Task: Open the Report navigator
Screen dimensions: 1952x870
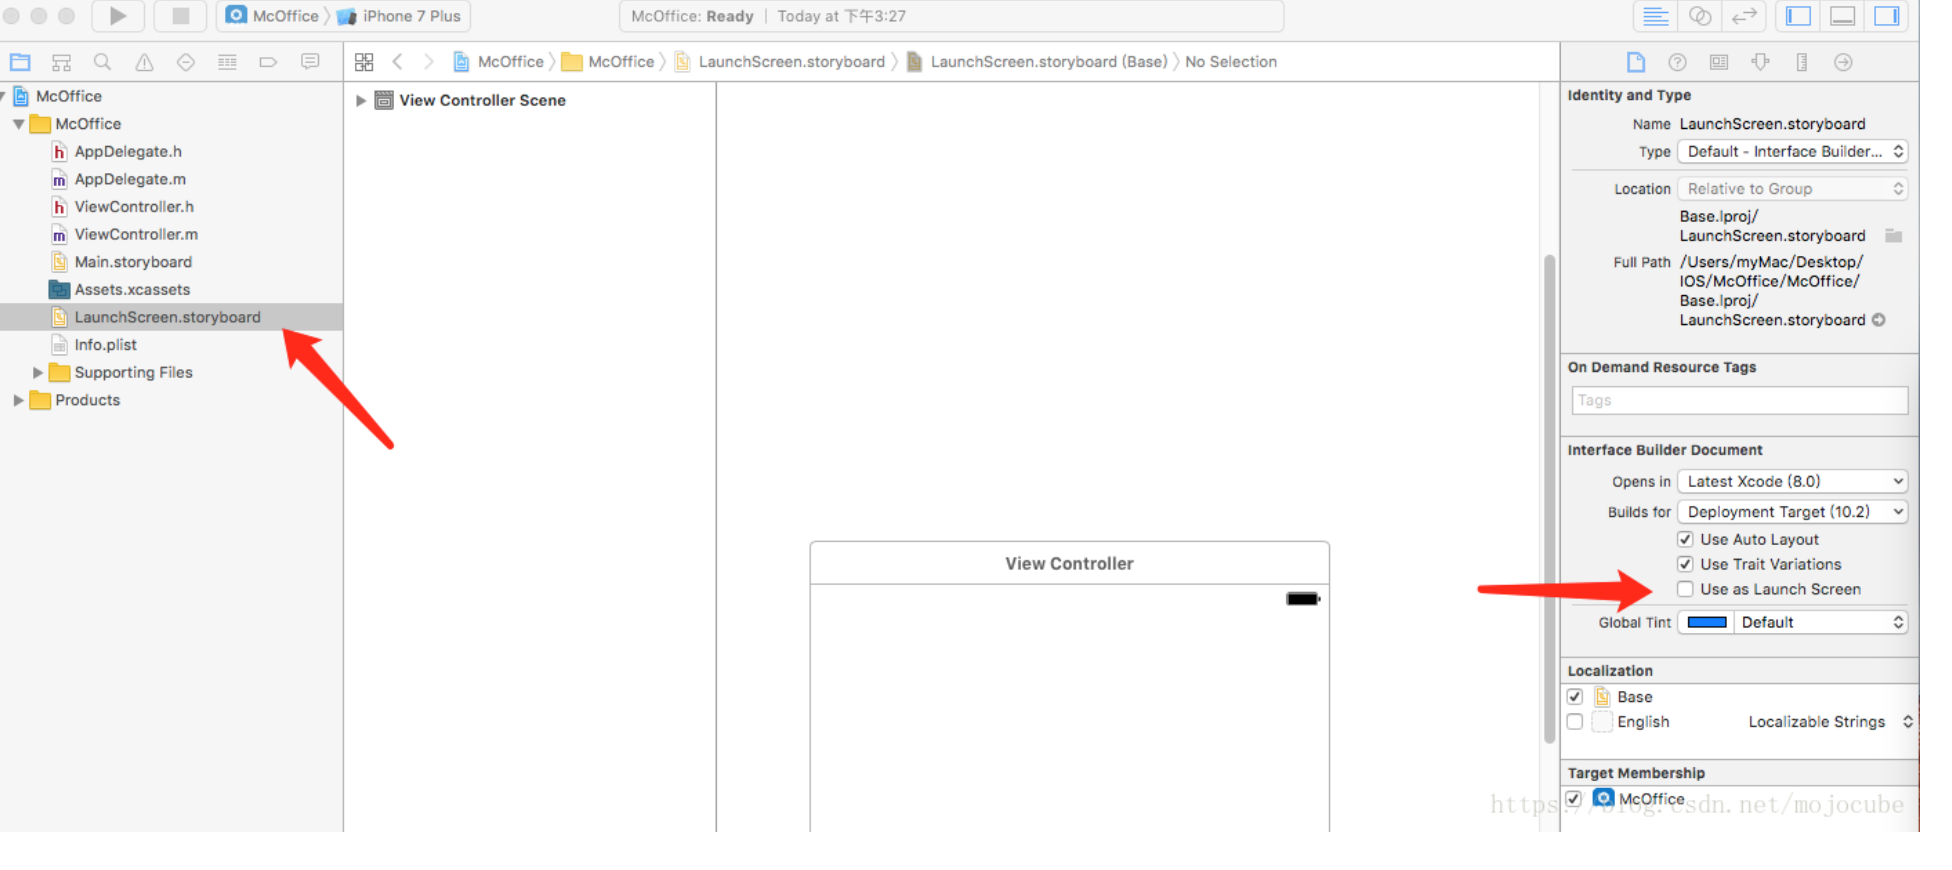Action: [x=310, y=62]
